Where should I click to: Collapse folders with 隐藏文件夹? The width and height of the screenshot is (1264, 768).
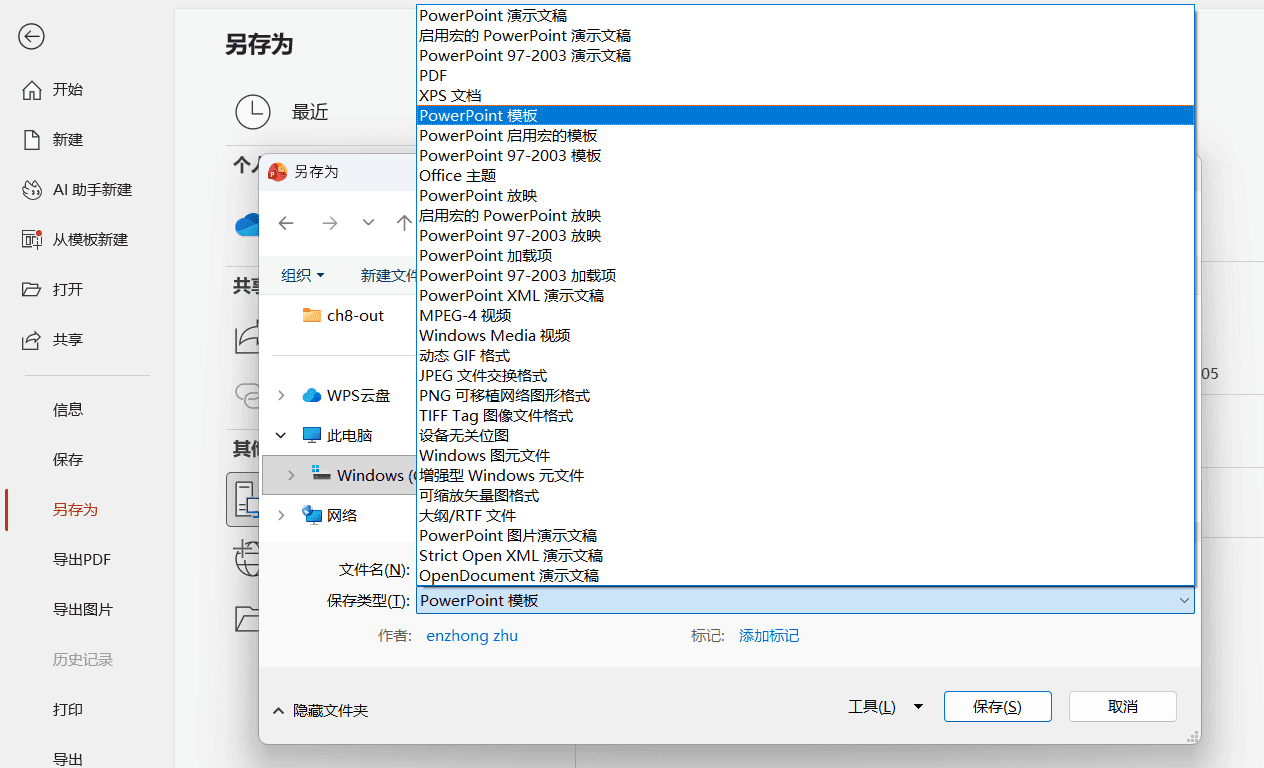pyautogui.click(x=321, y=711)
